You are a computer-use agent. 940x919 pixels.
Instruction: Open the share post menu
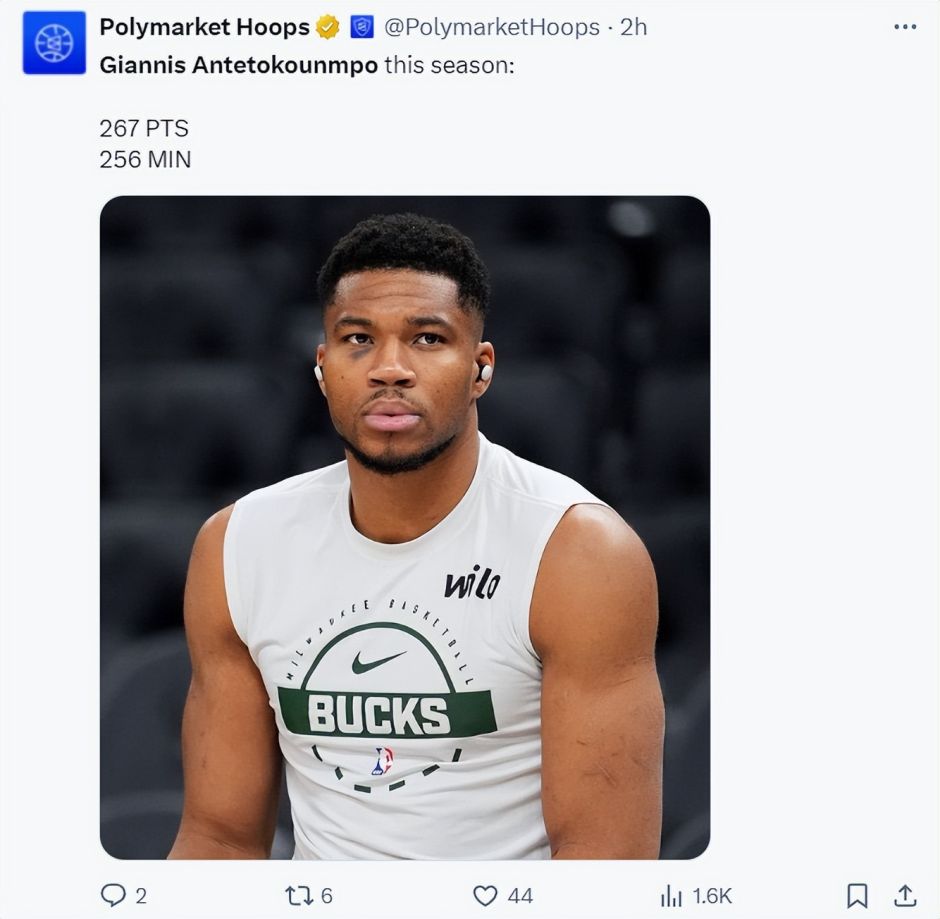pyautogui.click(x=905, y=895)
